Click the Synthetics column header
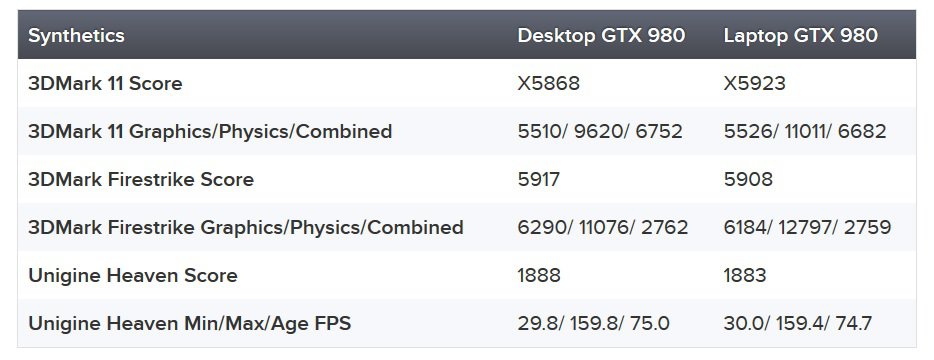This screenshot has width=934, height=360. point(76,35)
